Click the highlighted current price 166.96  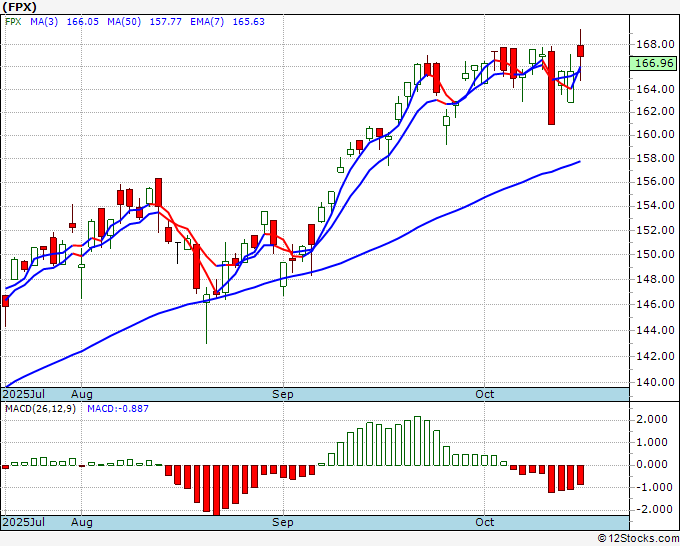pyautogui.click(x=654, y=63)
